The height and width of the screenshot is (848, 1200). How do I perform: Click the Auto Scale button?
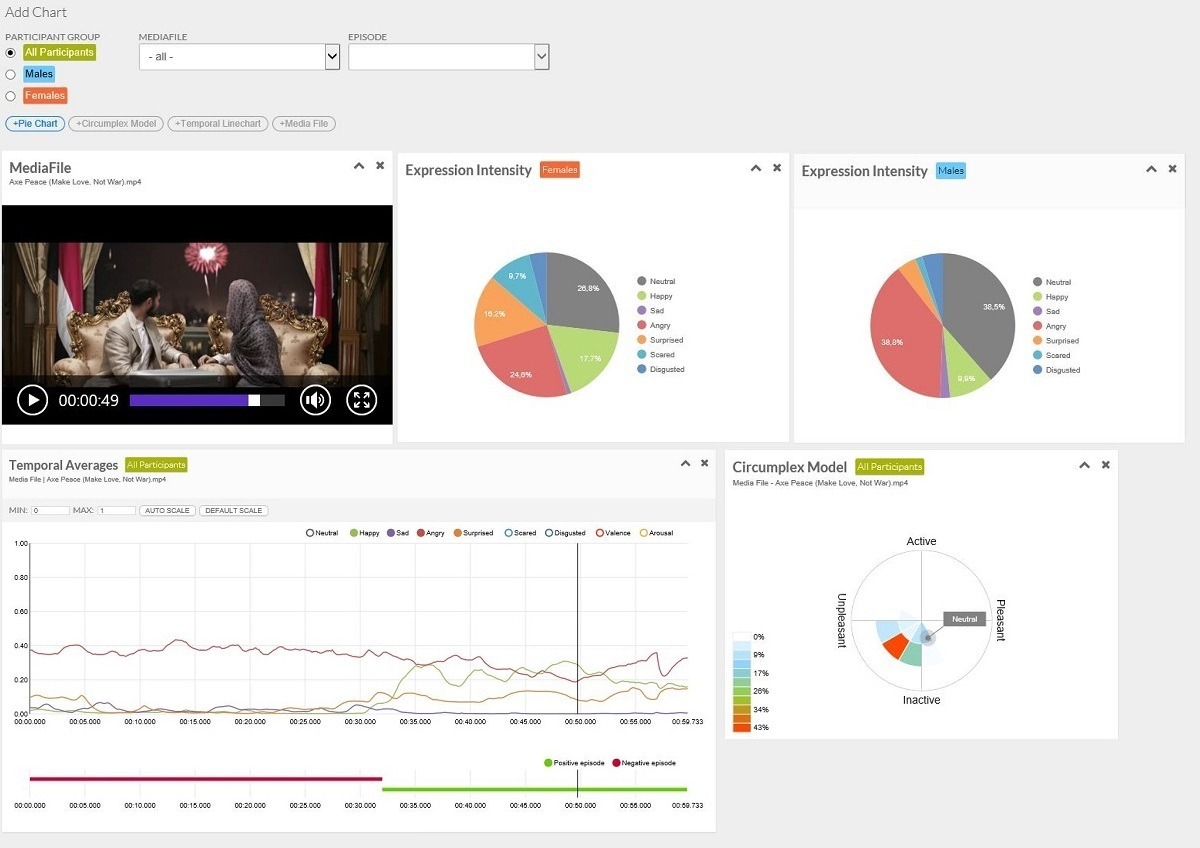[x=167, y=511]
